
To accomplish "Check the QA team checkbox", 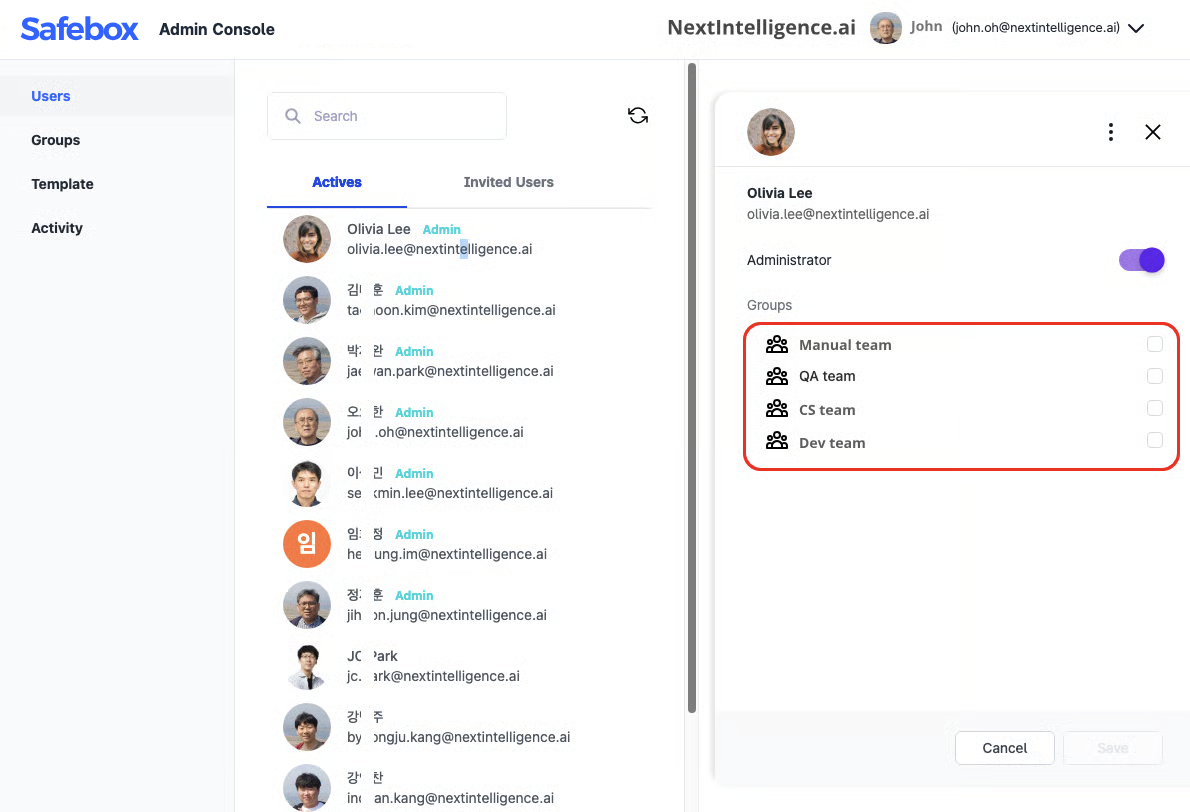I will pyautogui.click(x=1155, y=376).
